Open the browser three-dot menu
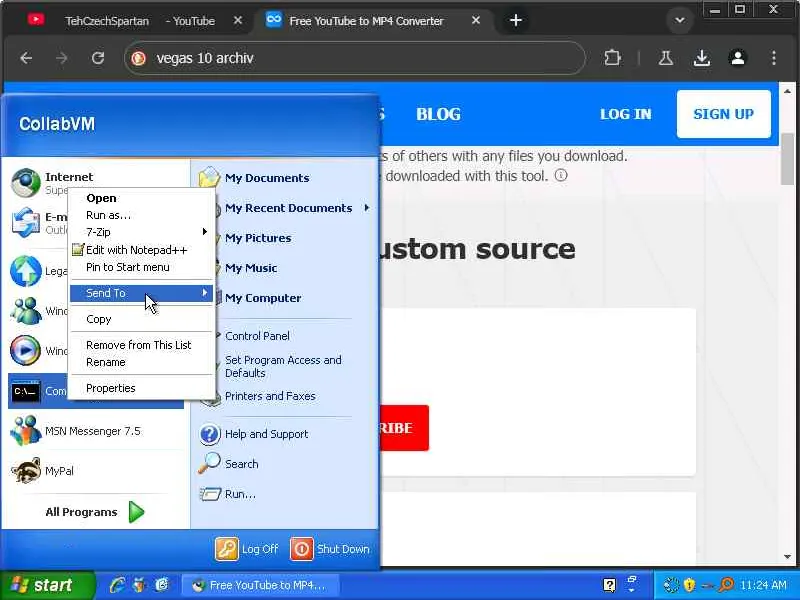800x600 pixels. [774, 58]
